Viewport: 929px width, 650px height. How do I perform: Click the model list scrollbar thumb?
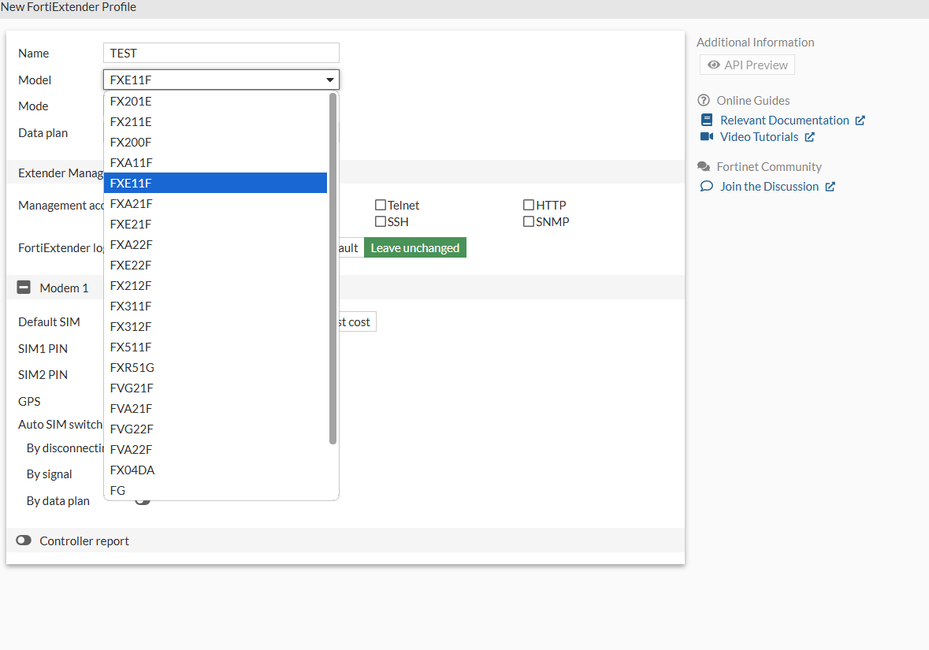coord(332,268)
